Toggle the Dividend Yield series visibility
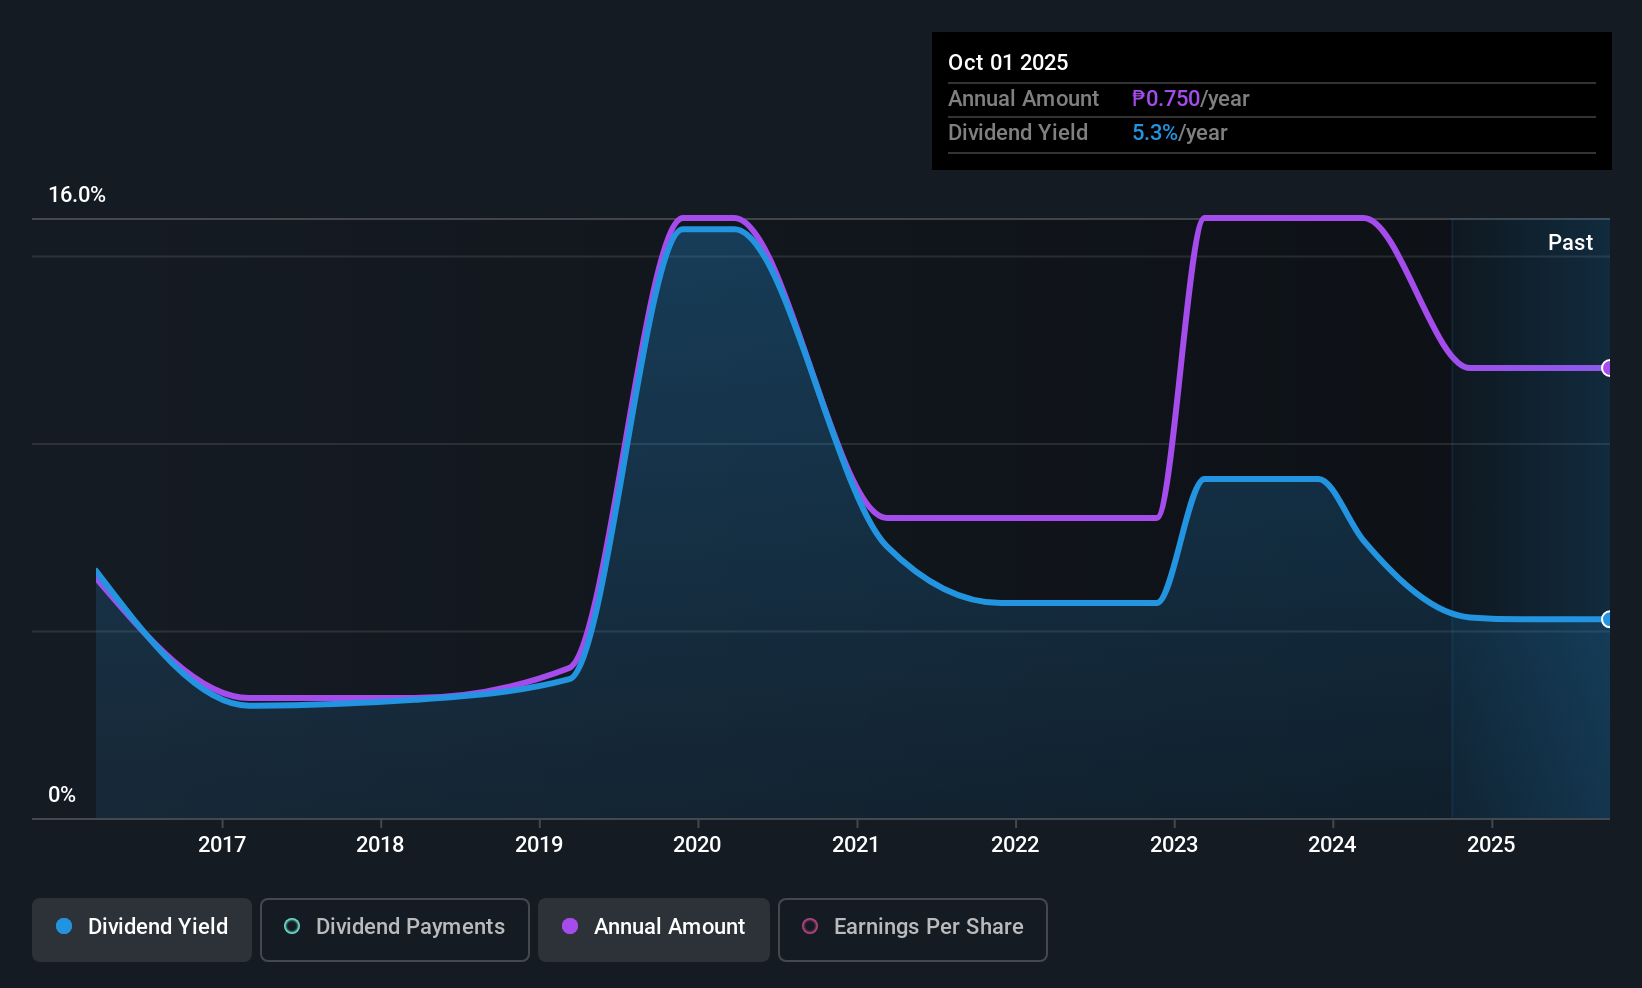Image resolution: width=1642 pixels, height=988 pixels. [141, 927]
